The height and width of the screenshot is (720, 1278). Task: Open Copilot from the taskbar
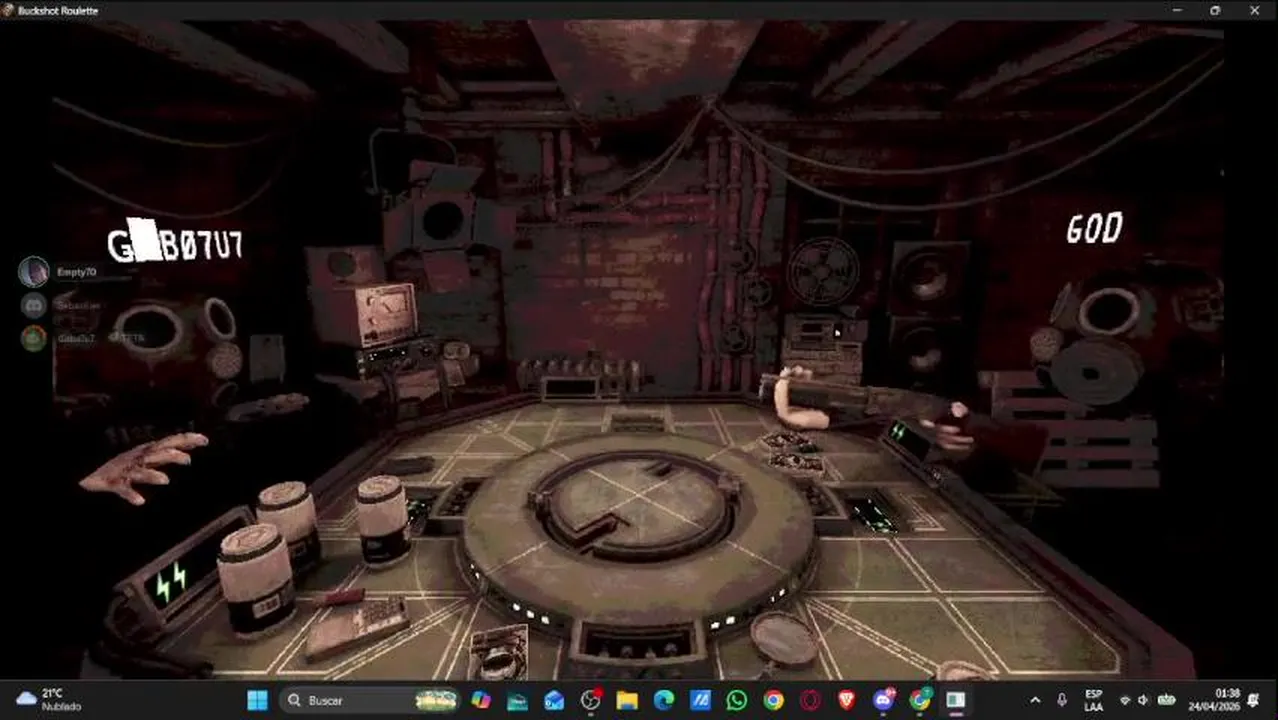point(481,700)
